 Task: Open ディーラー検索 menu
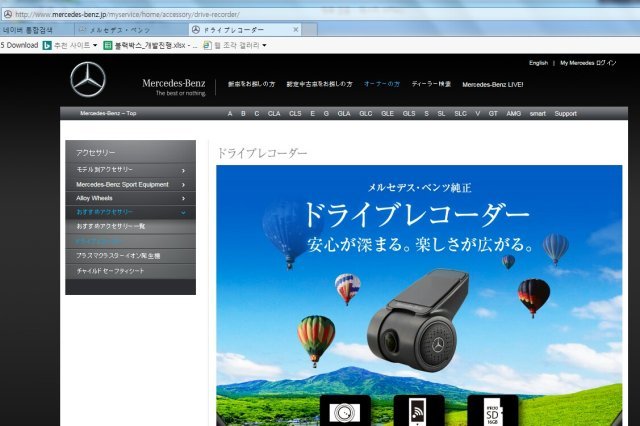(431, 84)
